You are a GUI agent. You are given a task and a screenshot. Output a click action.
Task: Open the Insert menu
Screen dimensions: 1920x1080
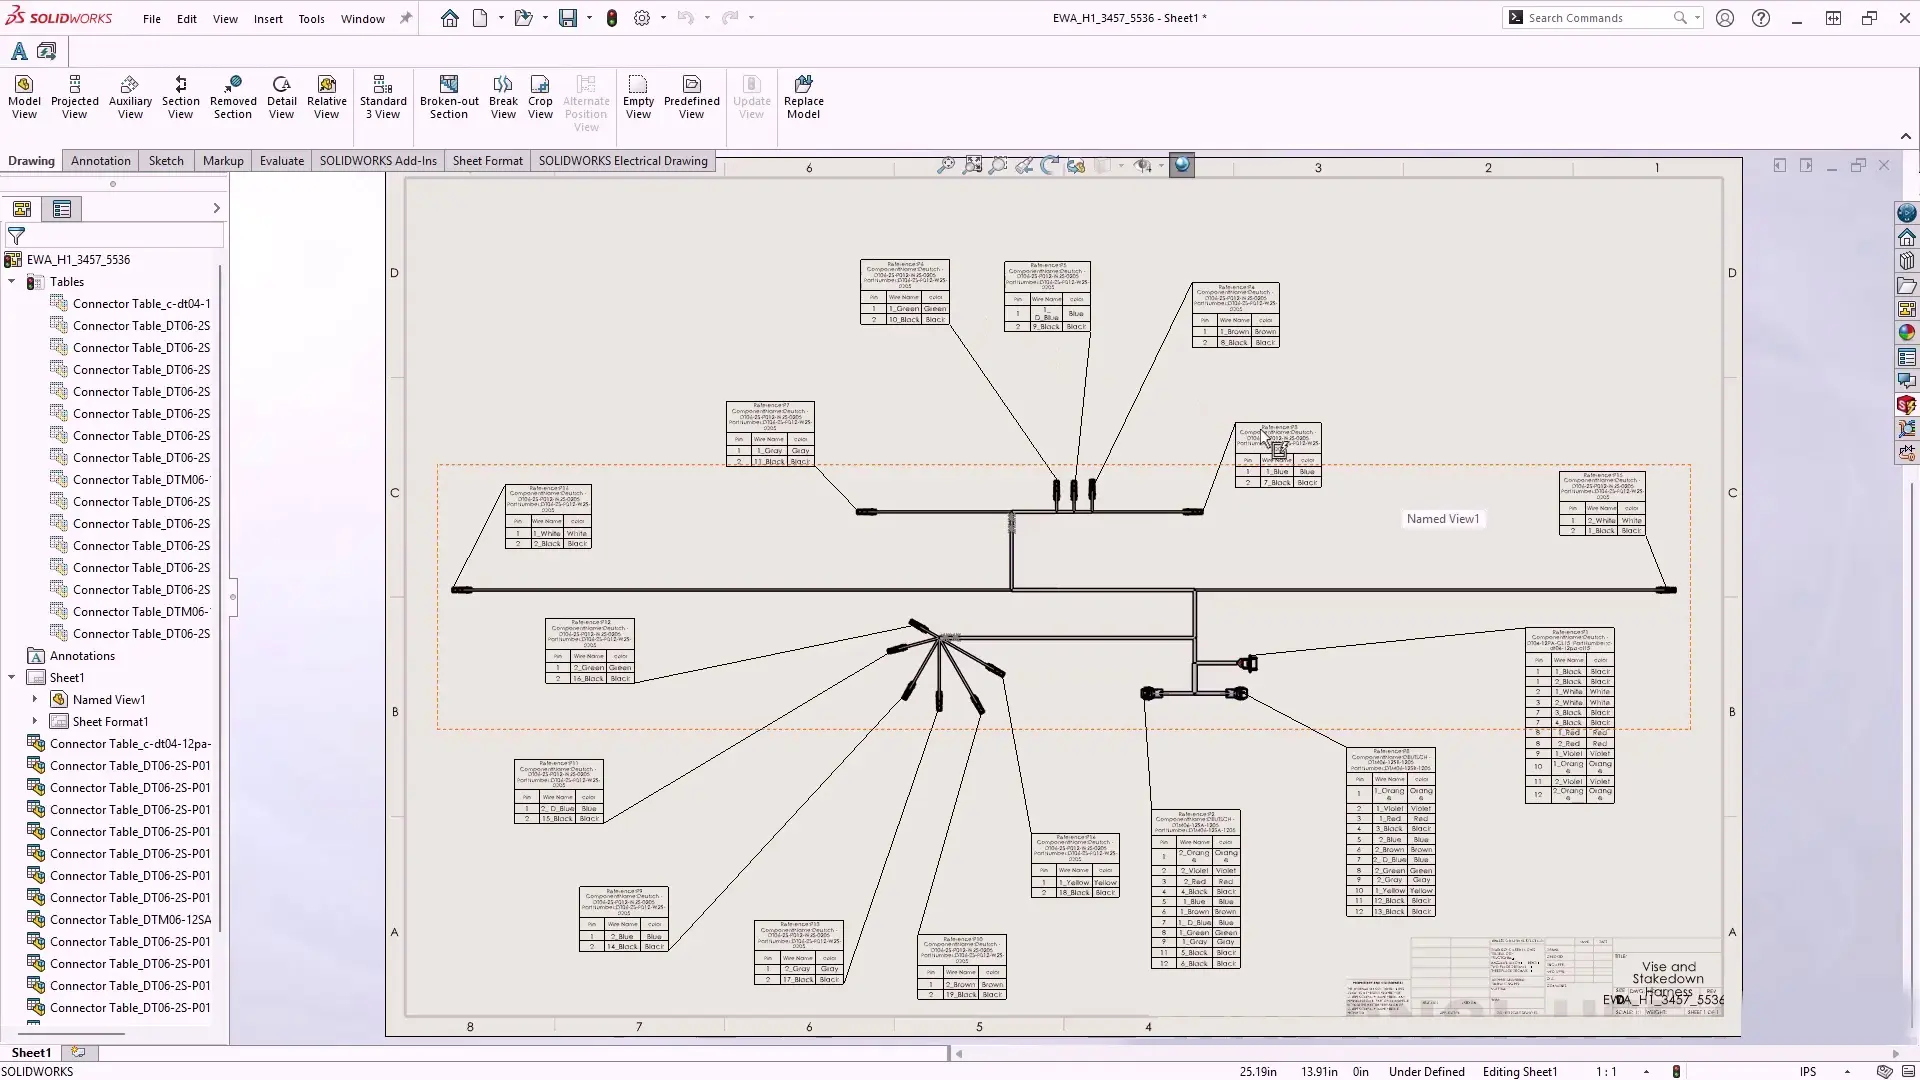(268, 19)
